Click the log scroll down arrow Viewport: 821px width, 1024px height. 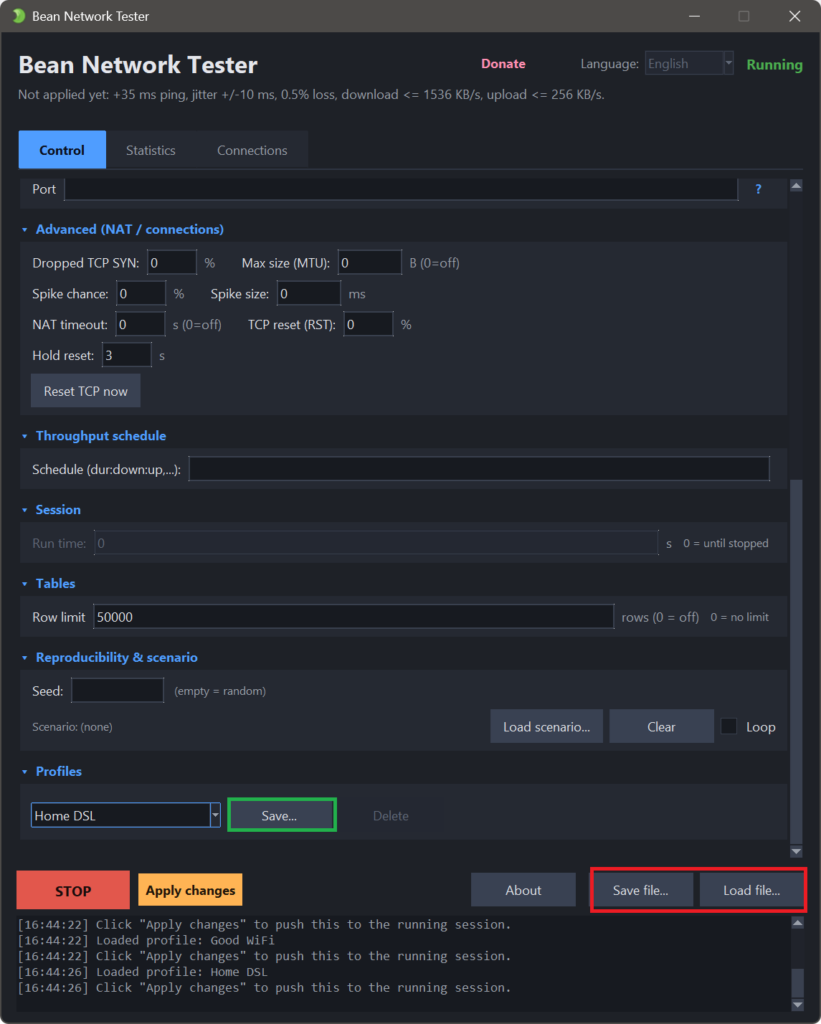coord(797,1004)
